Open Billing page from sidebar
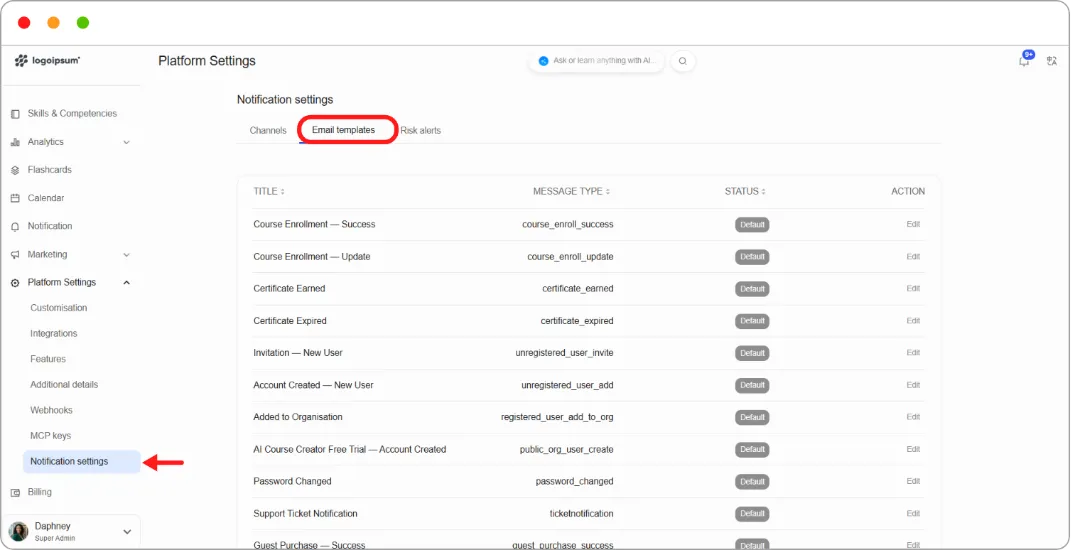 pyautogui.click(x=40, y=493)
